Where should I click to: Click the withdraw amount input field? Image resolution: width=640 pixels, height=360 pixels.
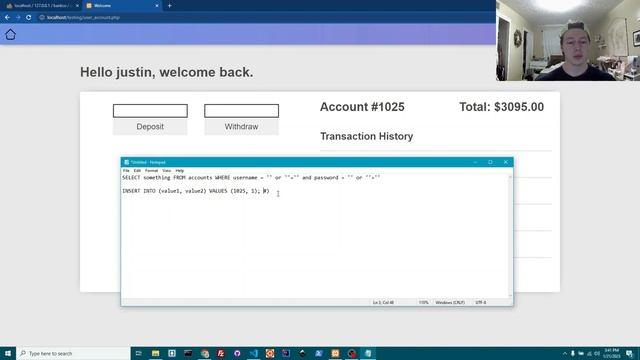click(x=242, y=111)
